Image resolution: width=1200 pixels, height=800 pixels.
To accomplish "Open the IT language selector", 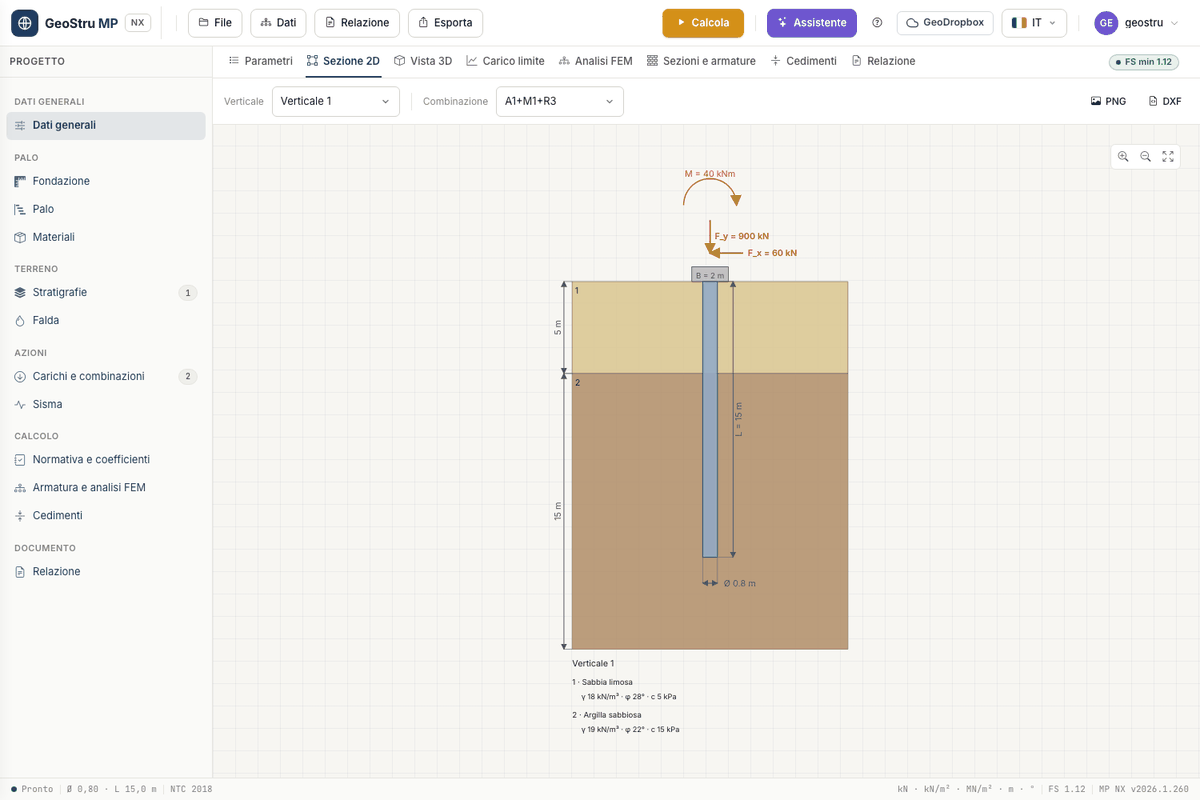I will [1034, 23].
